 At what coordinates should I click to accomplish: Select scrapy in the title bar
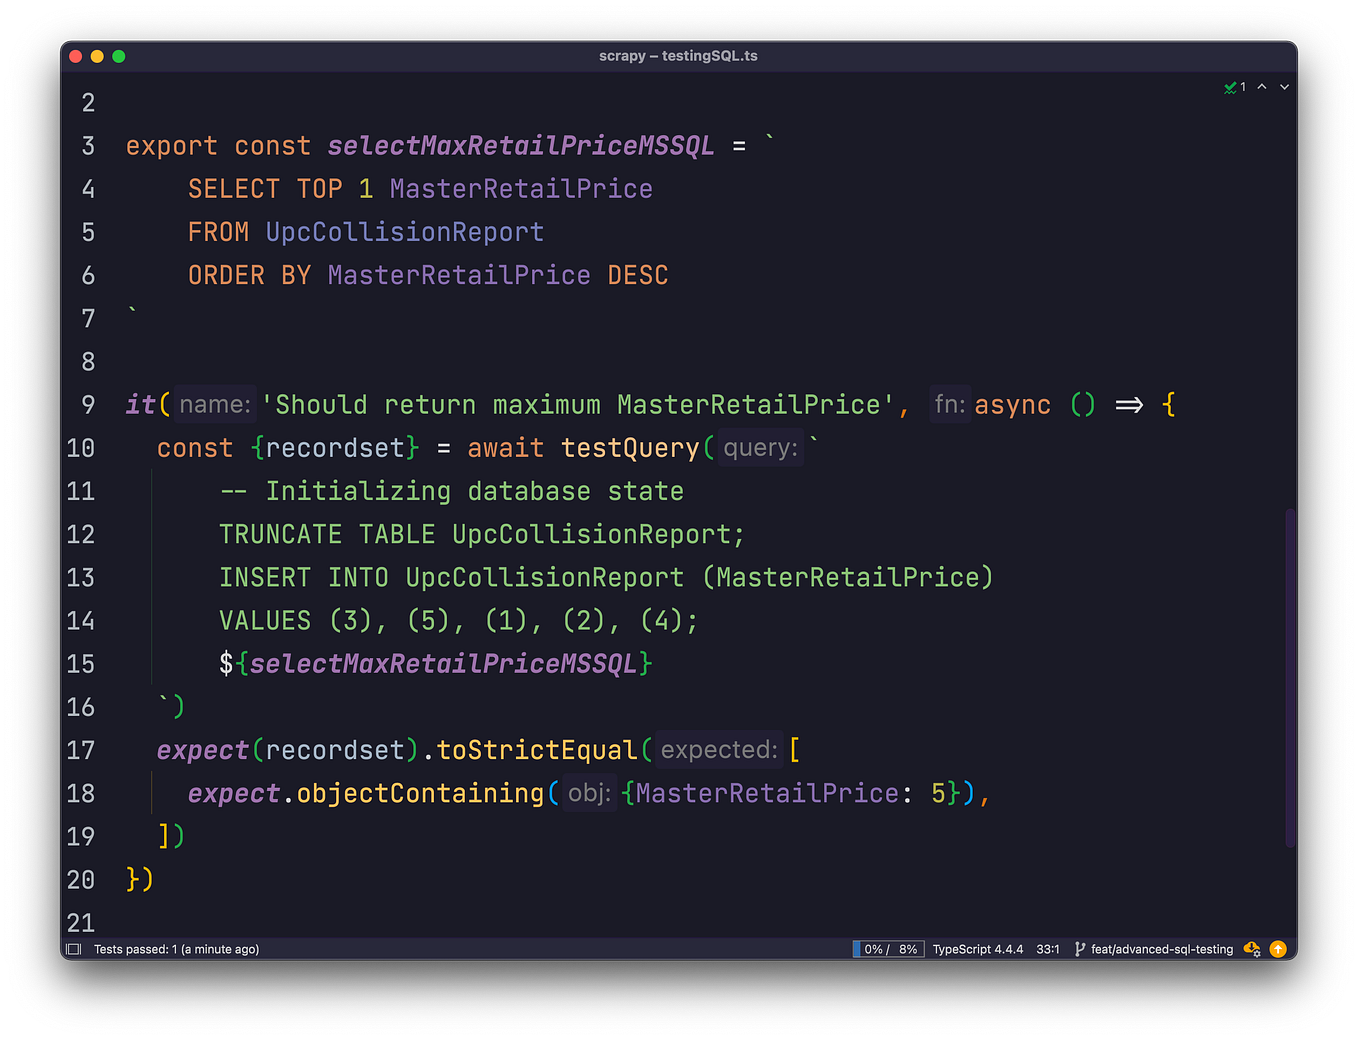click(622, 56)
